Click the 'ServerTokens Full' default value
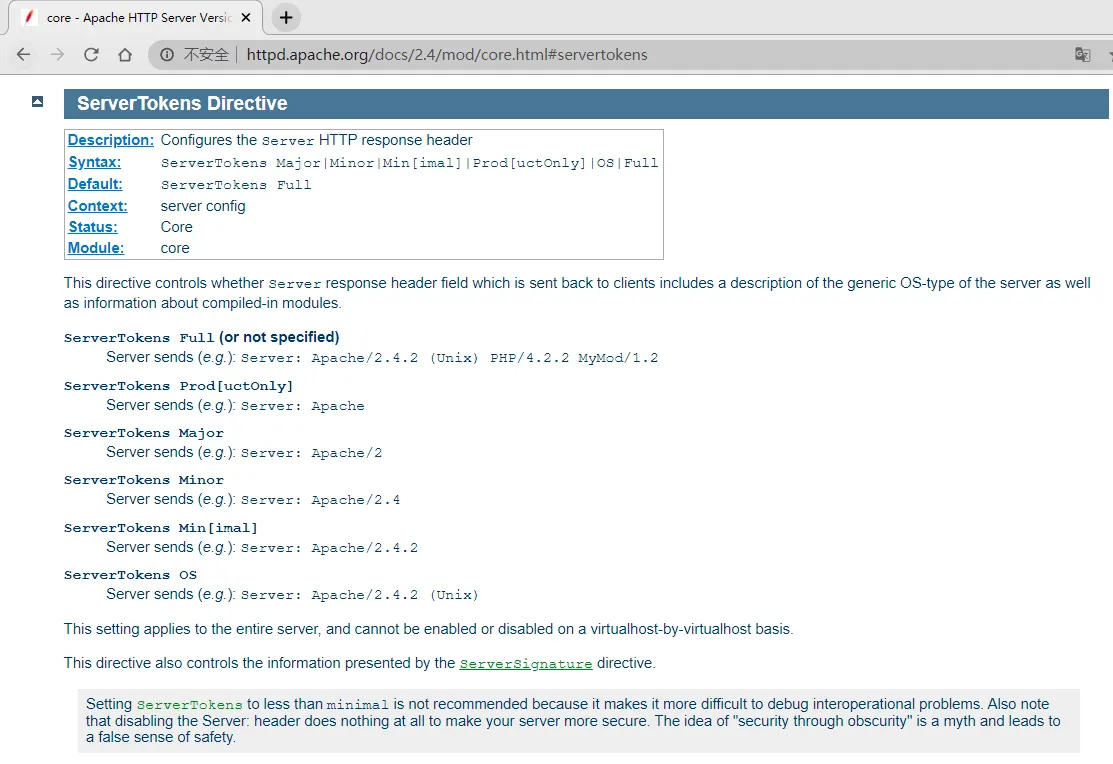The image size is (1113, 764). [x=236, y=185]
